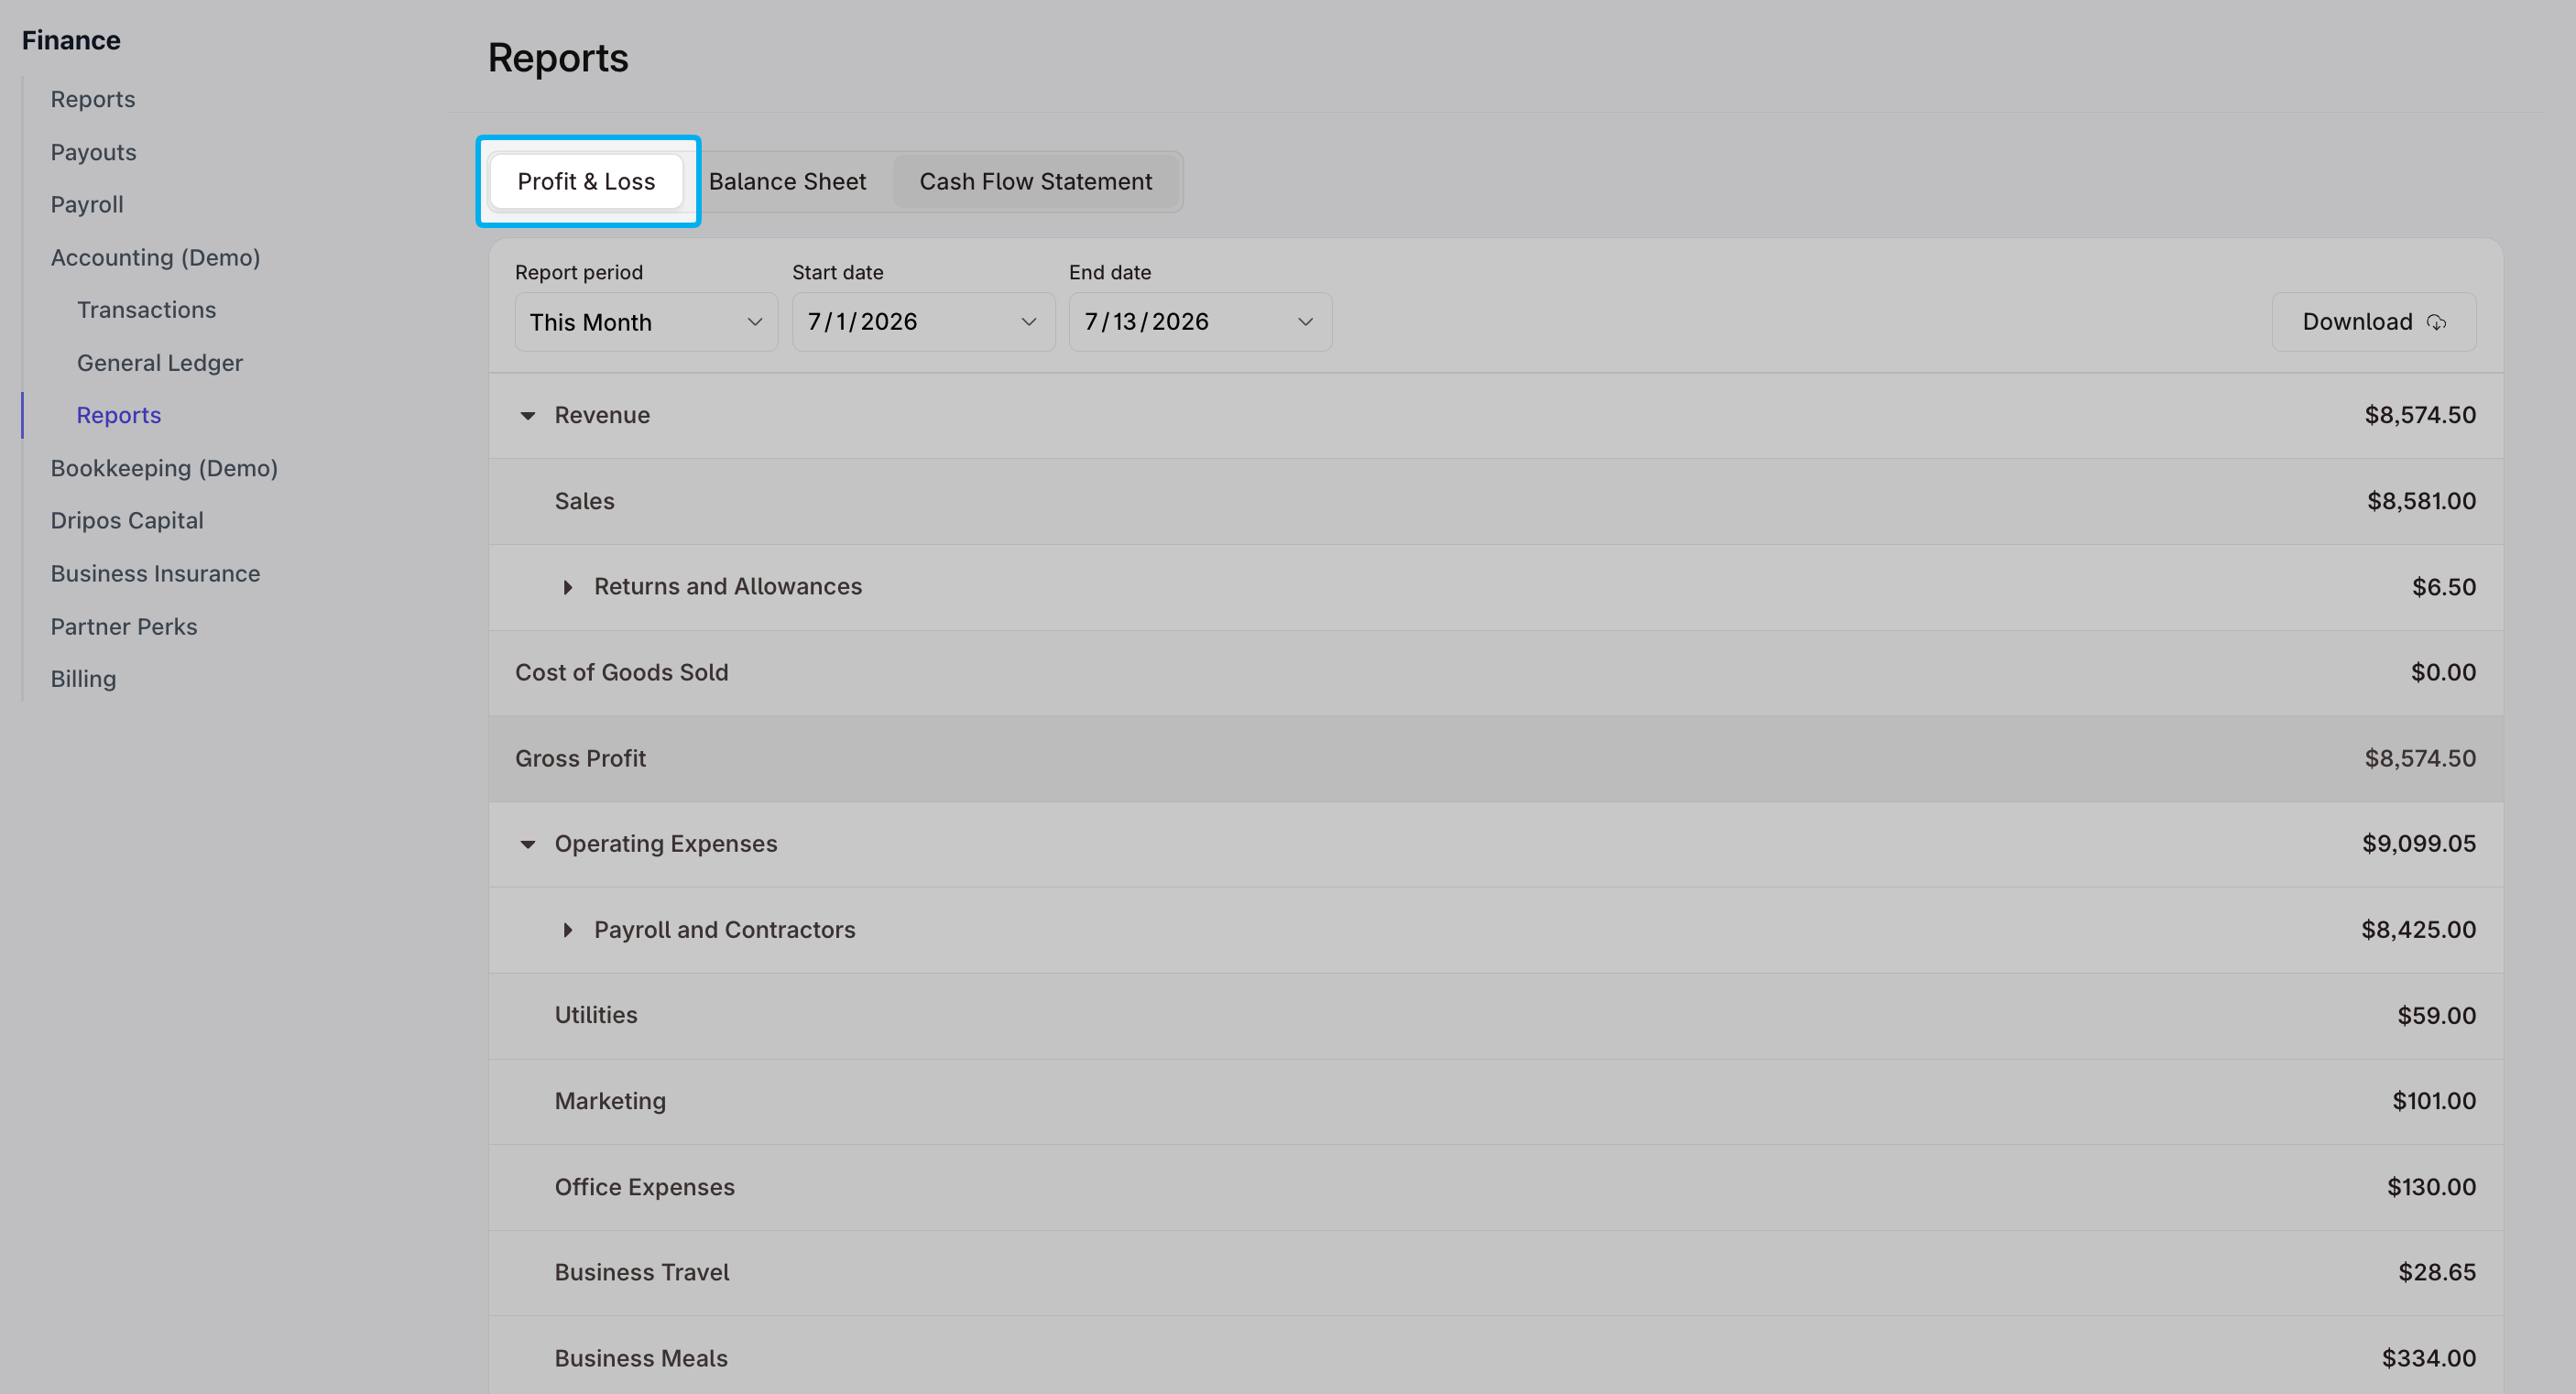This screenshot has height=1394, width=2576.
Task: Open Business Insurance page
Action: (x=155, y=573)
